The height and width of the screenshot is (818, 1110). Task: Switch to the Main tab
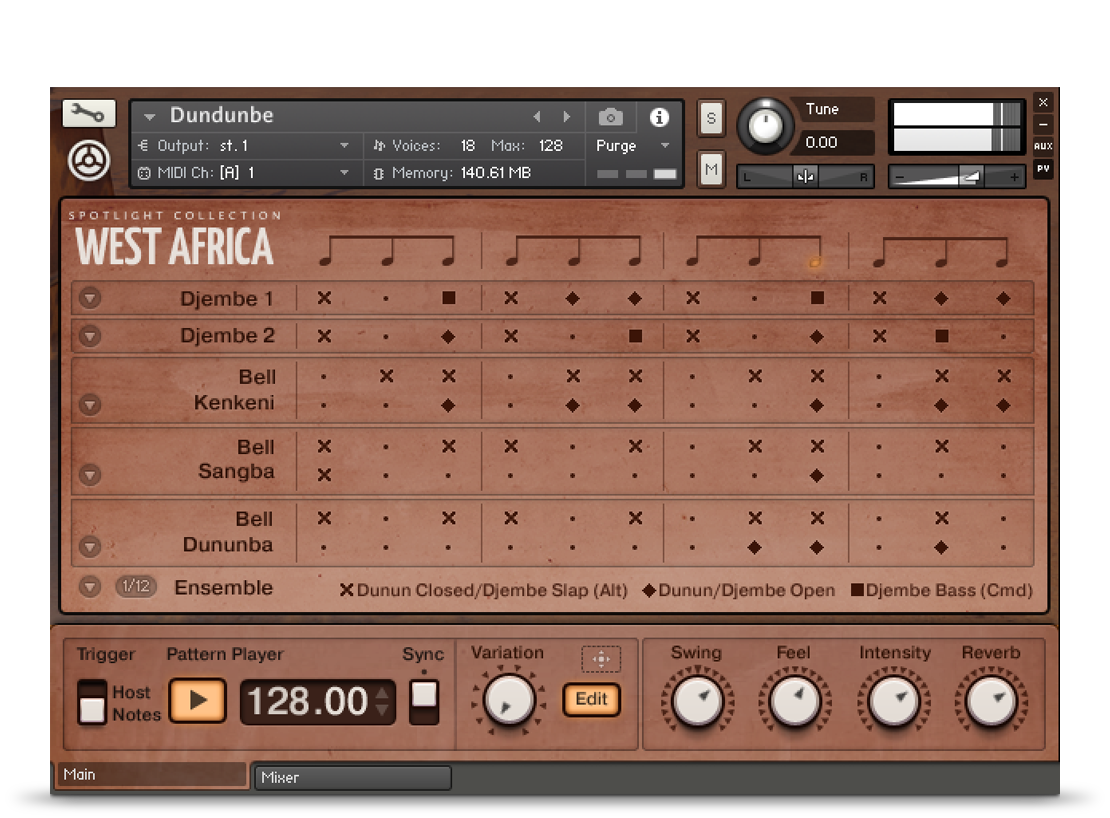150,775
